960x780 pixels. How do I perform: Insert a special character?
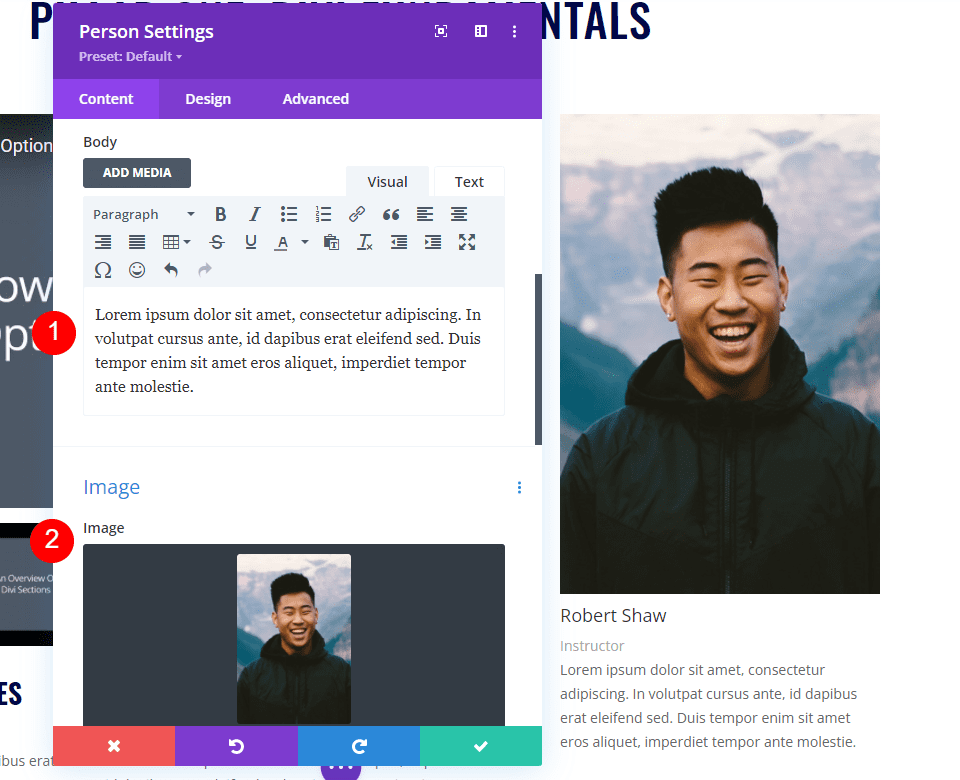(x=103, y=269)
